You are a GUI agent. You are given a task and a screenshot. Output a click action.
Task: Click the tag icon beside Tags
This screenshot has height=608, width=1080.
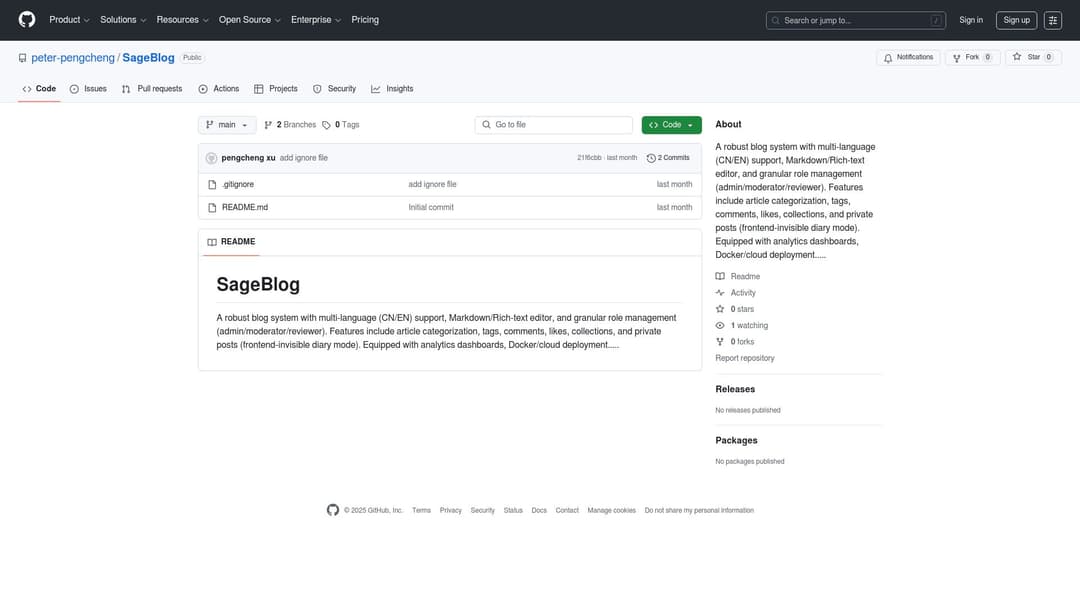(x=326, y=125)
